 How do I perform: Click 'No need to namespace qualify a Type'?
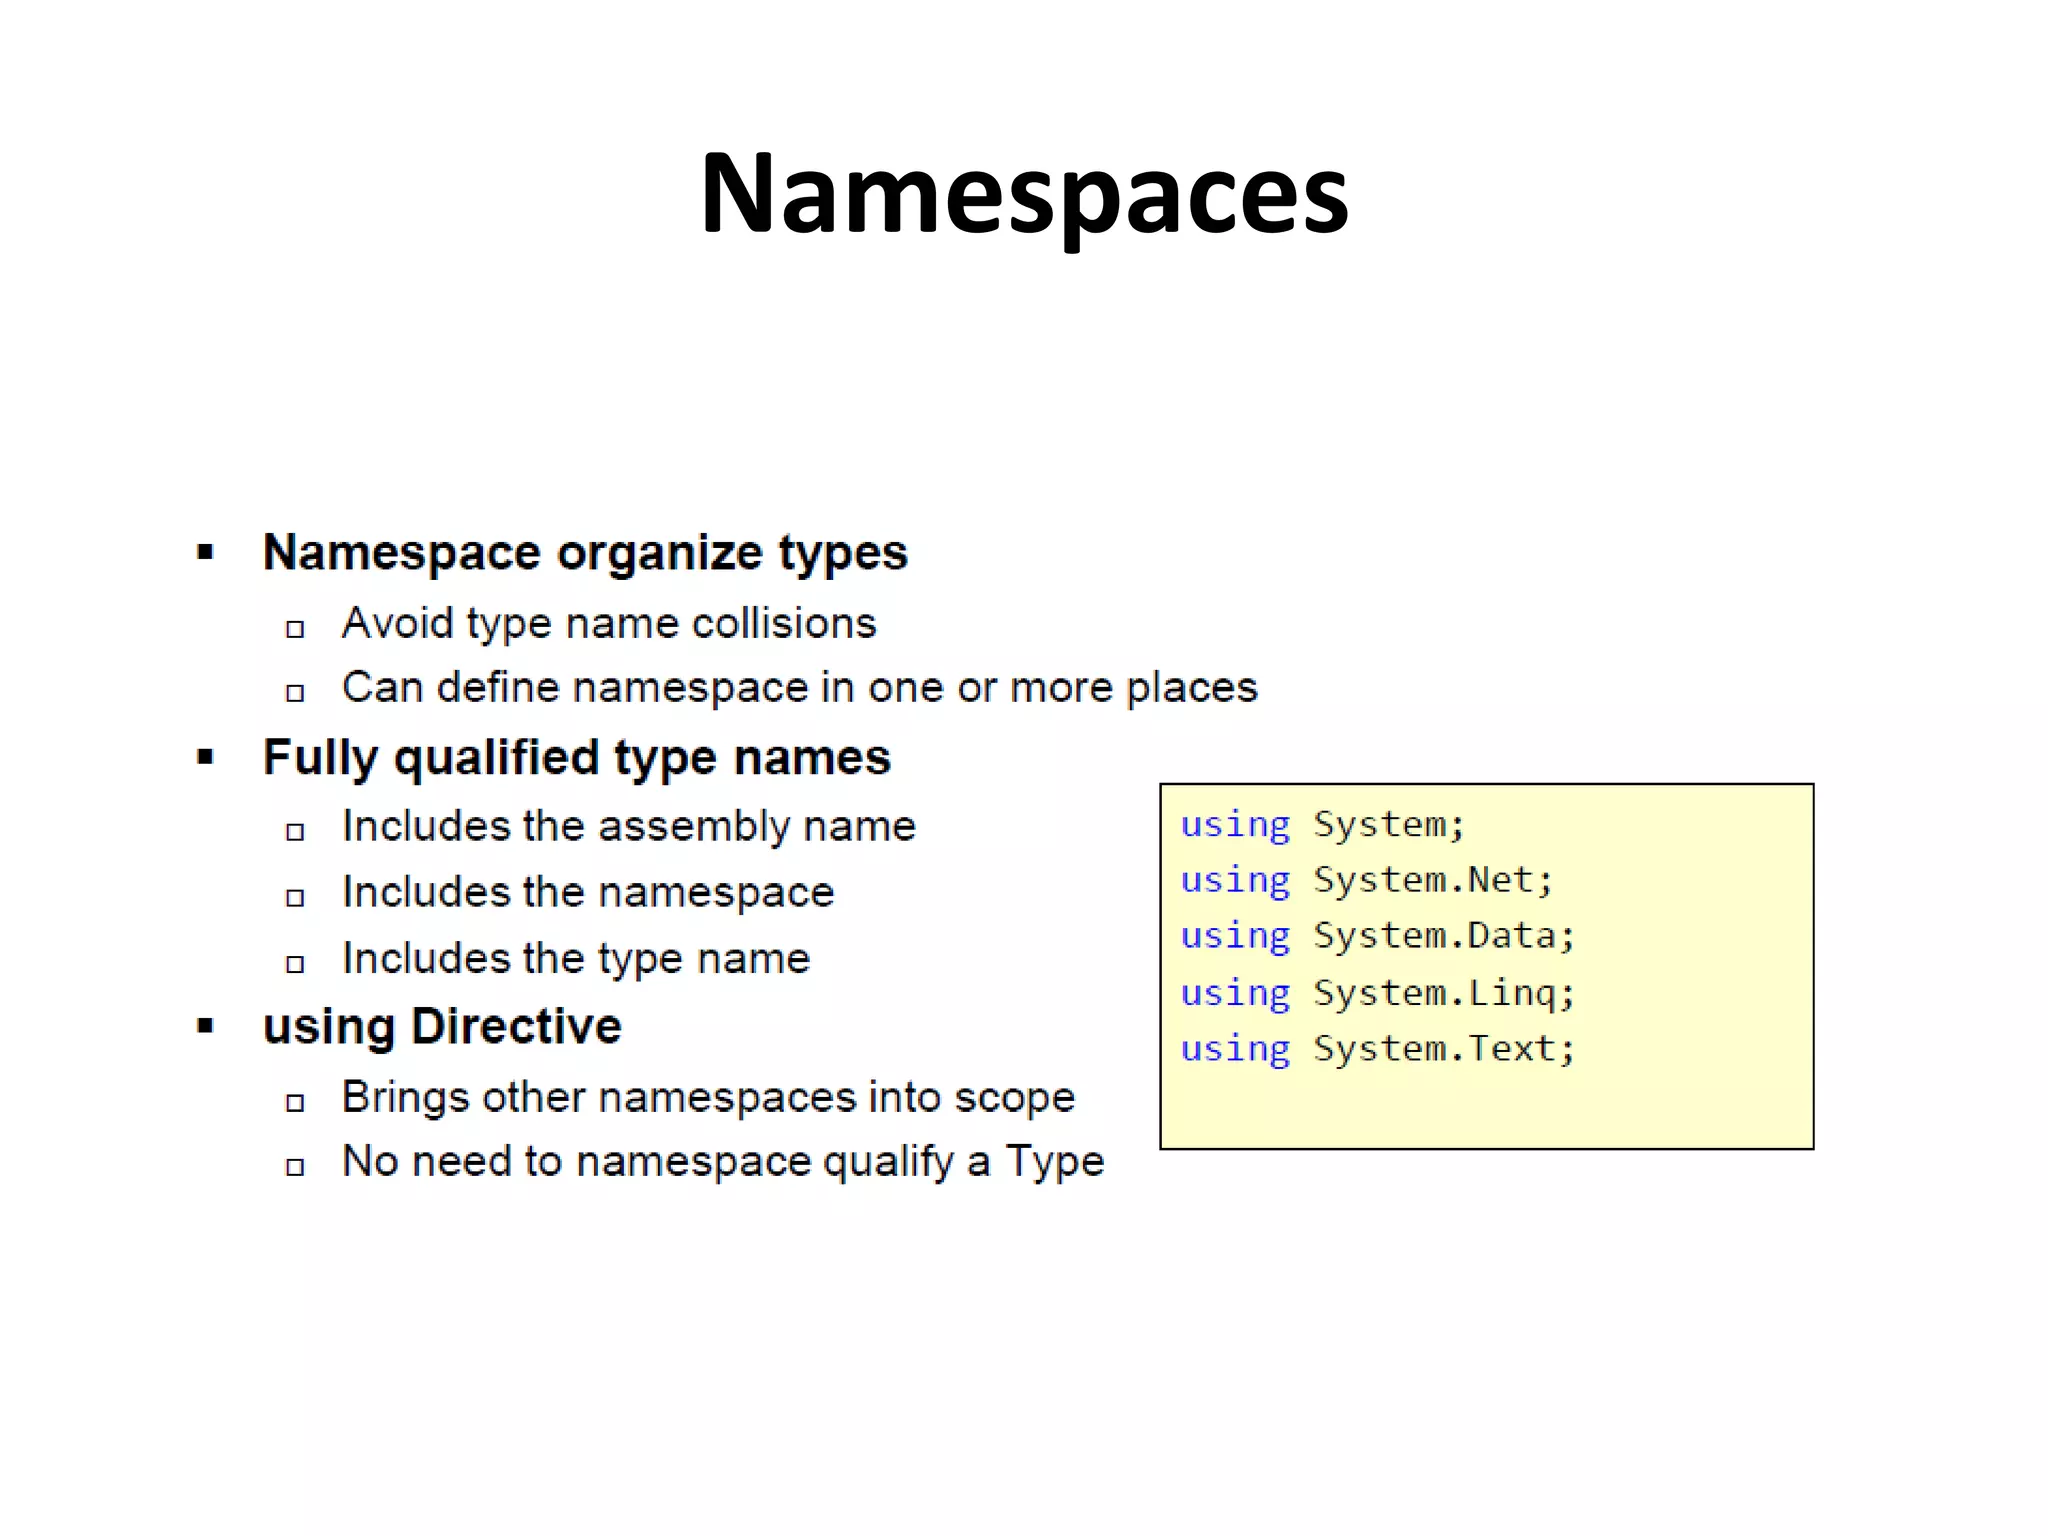click(x=723, y=1162)
